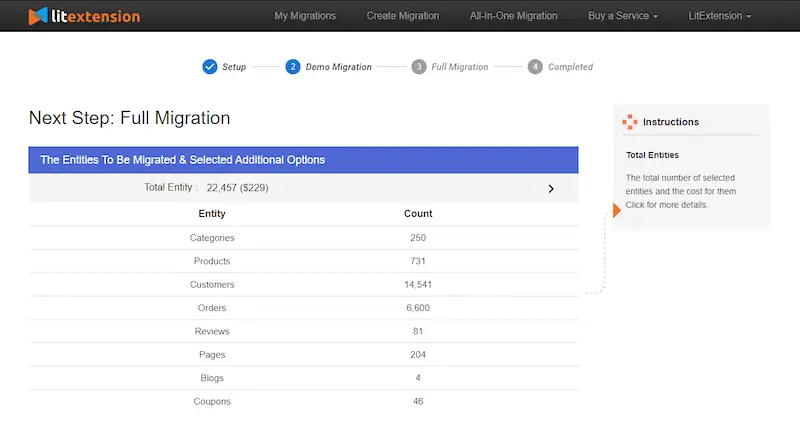Click the Full Migration step label
This screenshot has height=423, width=800.
point(460,67)
